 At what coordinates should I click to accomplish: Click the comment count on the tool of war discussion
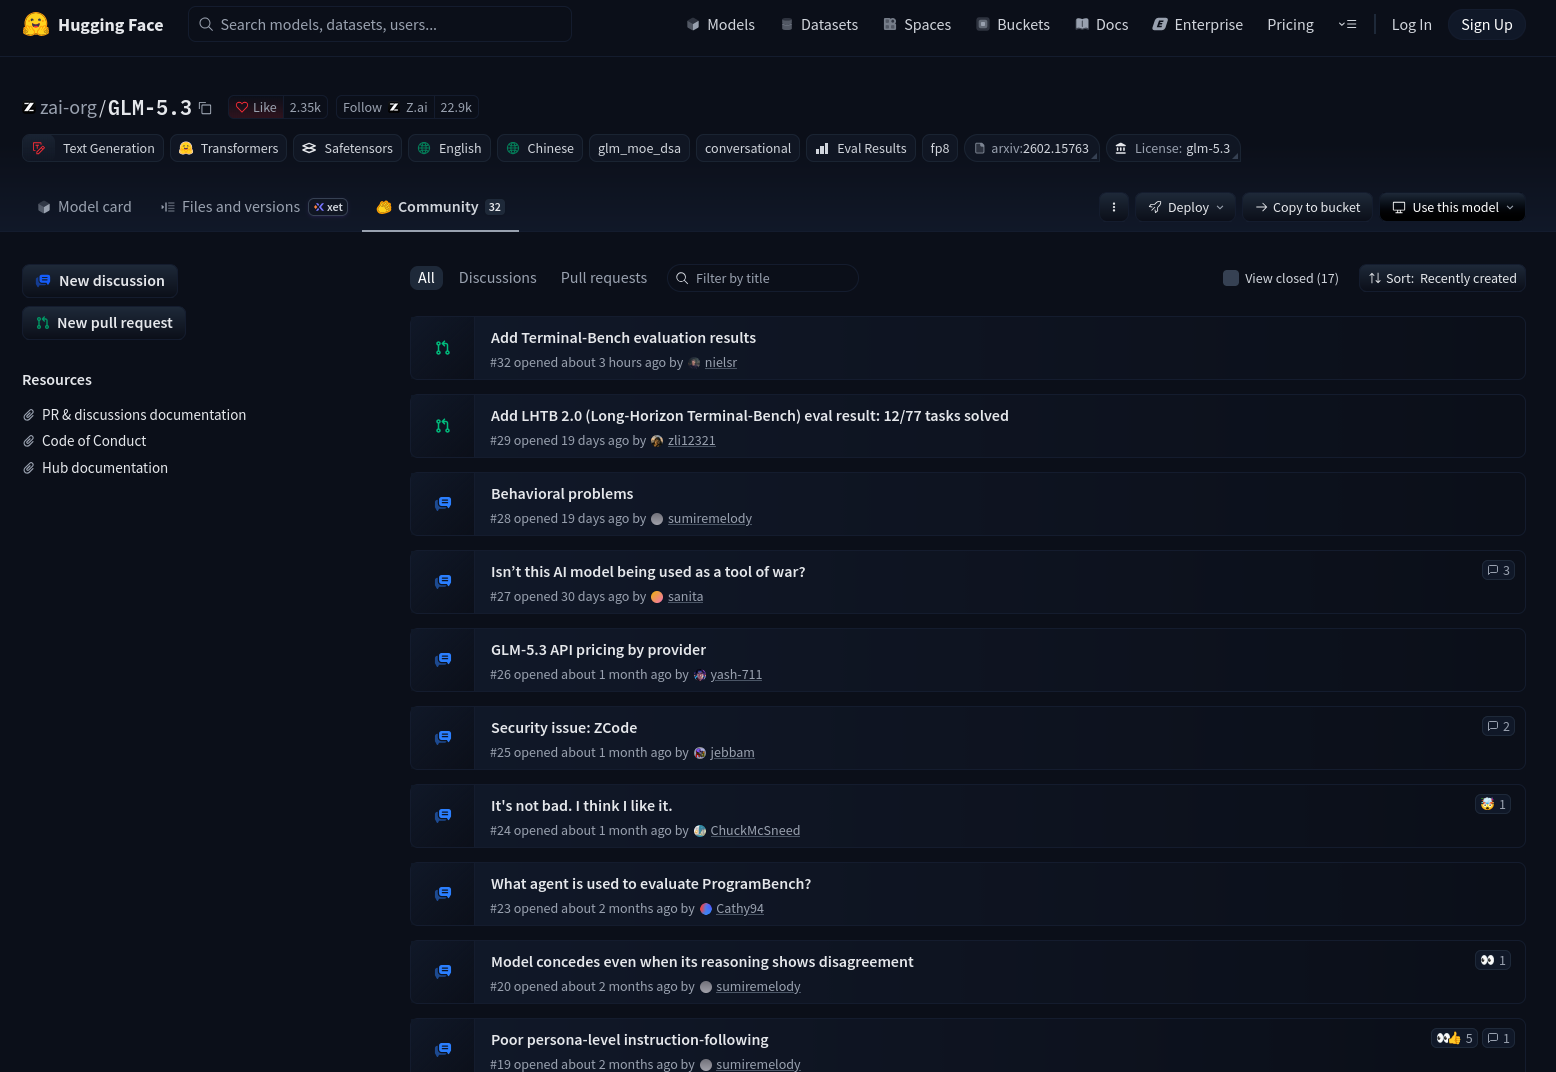coord(1498,570)
